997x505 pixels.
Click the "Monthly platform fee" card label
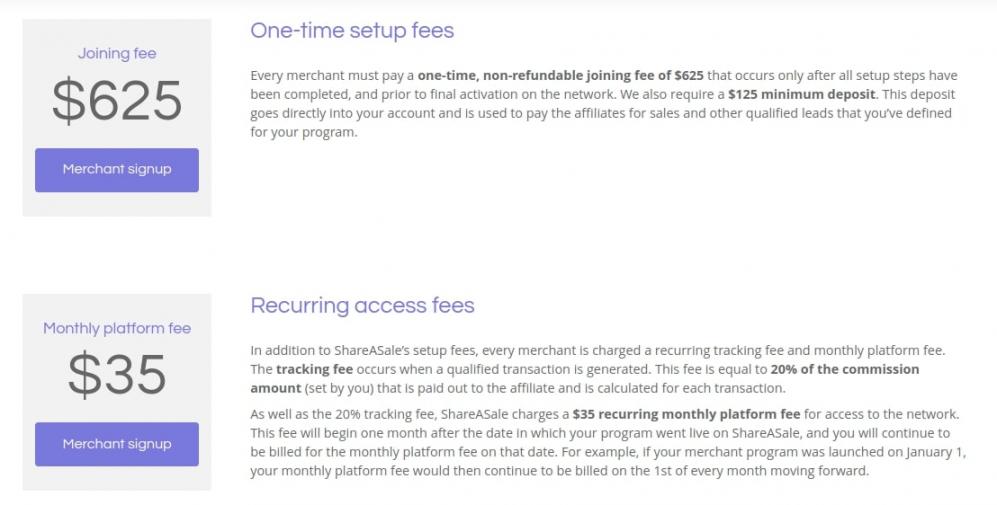117,328
